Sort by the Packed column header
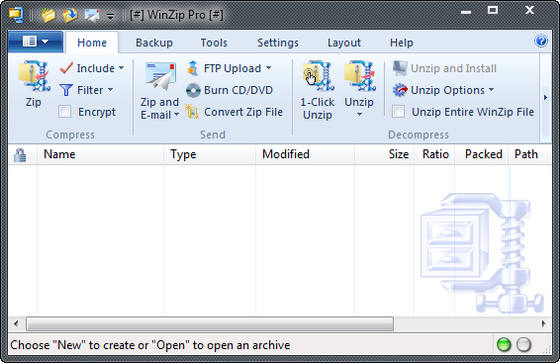560x363 pixels. (482, 154)
